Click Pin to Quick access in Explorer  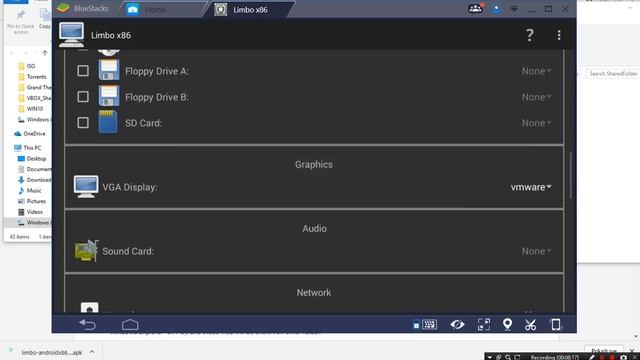click(20, 22)
